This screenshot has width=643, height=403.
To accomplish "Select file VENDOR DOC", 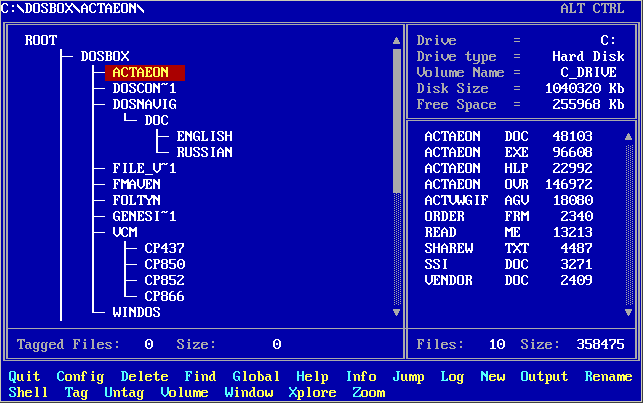I will click(x=508, y=280).
